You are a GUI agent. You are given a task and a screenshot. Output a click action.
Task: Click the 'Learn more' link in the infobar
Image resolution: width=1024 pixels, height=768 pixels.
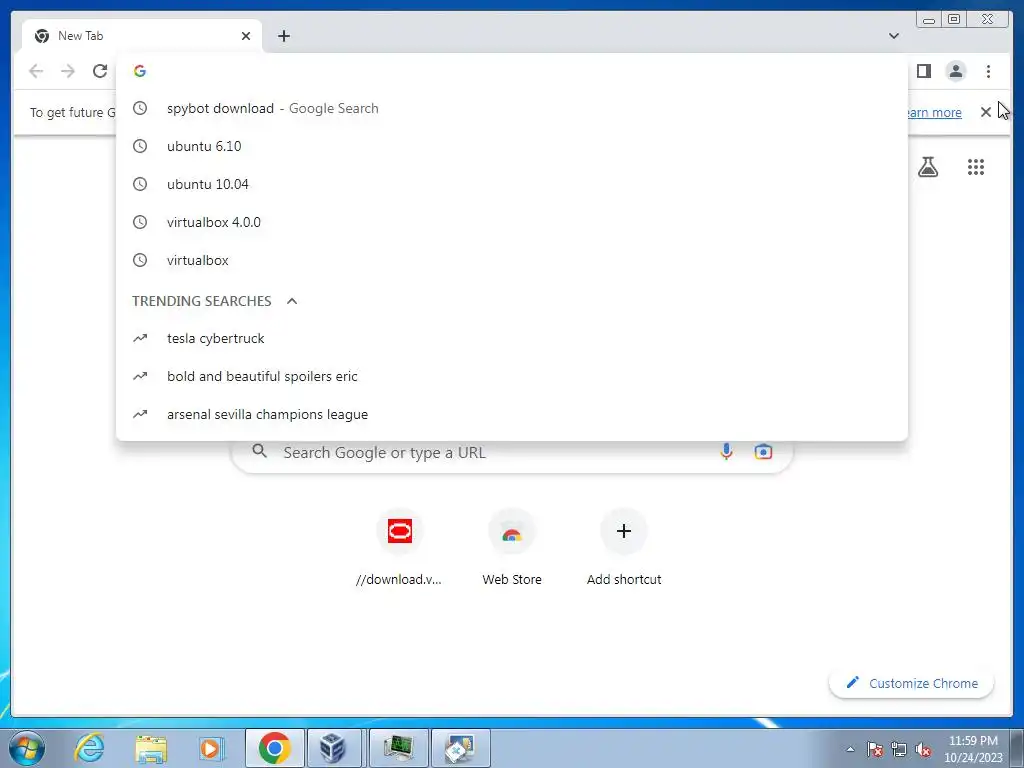[x=935, y=112]
